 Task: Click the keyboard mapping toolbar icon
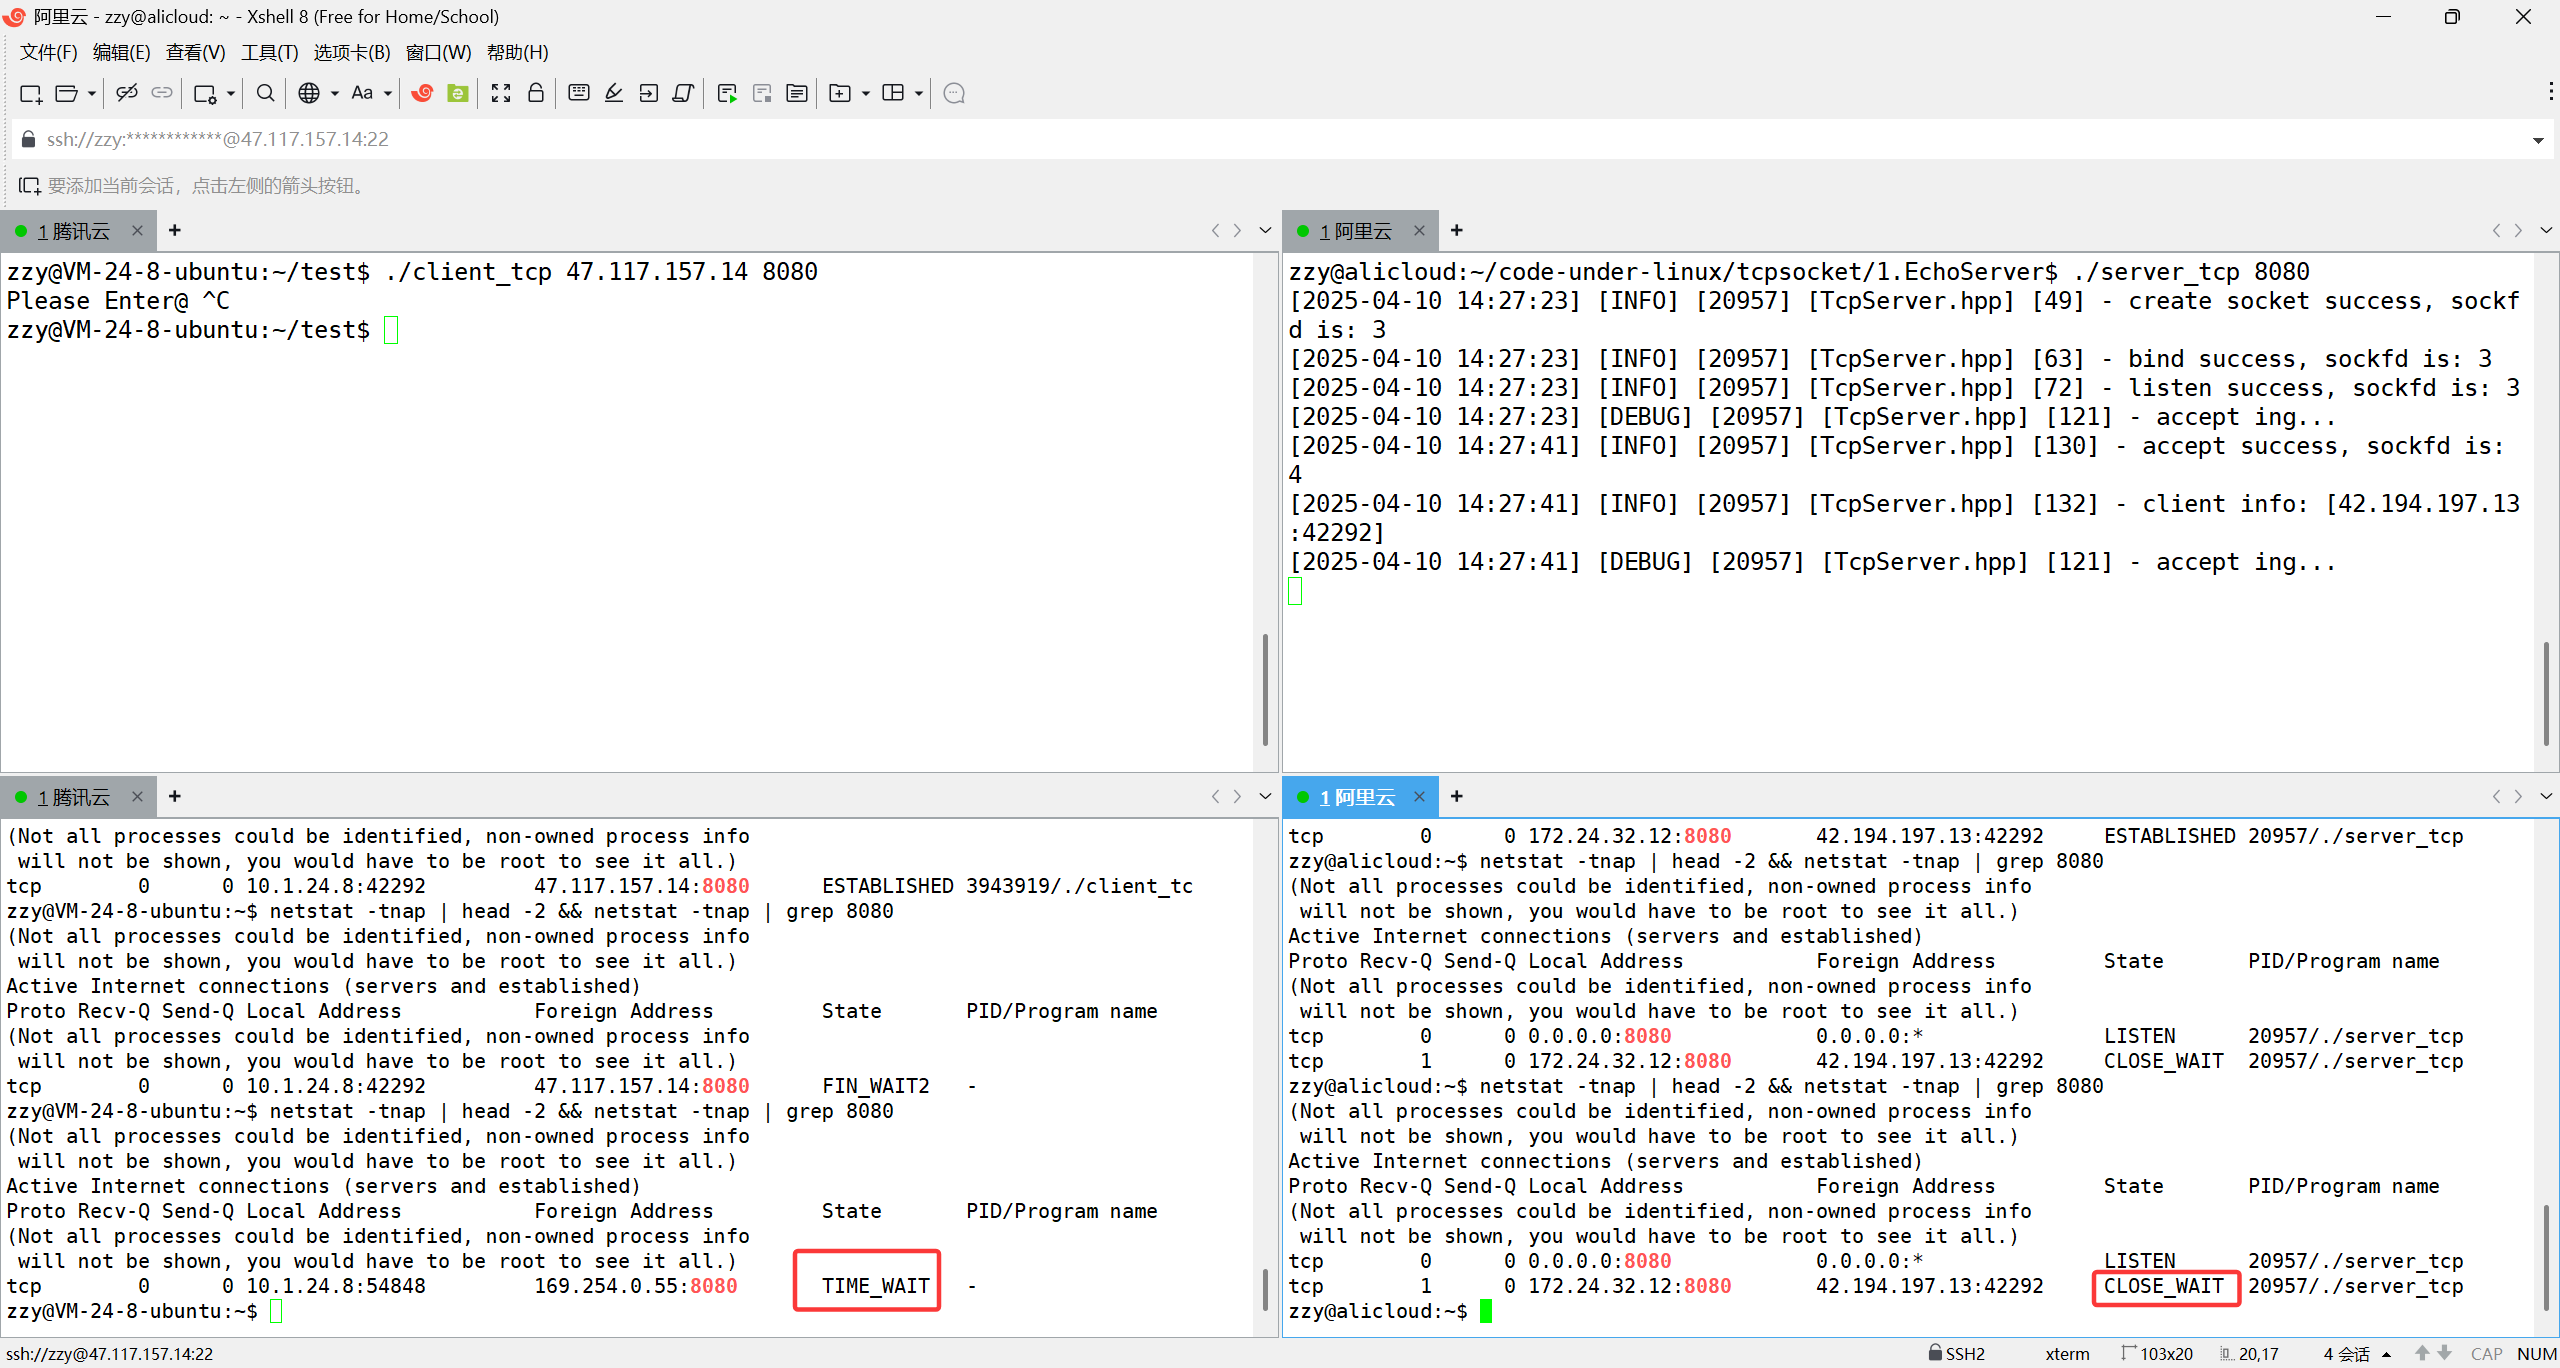[578, 93]
